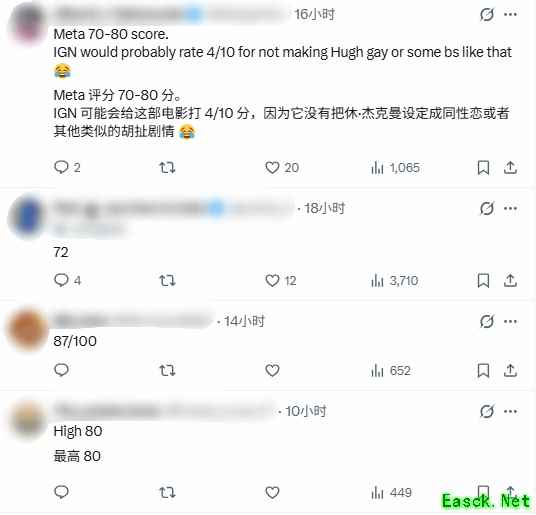Open Grok icon on the 16小时 tweet
Viewport: 536px width, 515px height.
[486, 15]
